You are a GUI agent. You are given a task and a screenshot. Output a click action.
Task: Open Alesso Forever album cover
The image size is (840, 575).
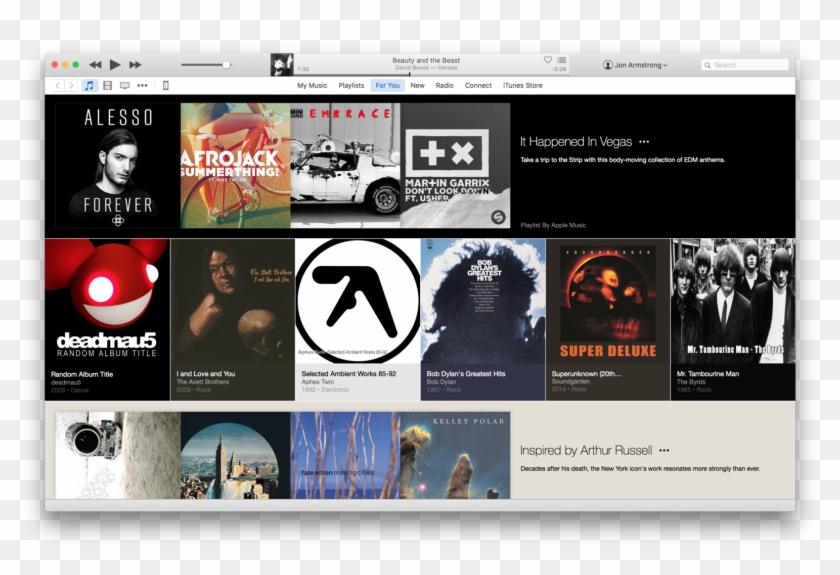click(118, 166)
